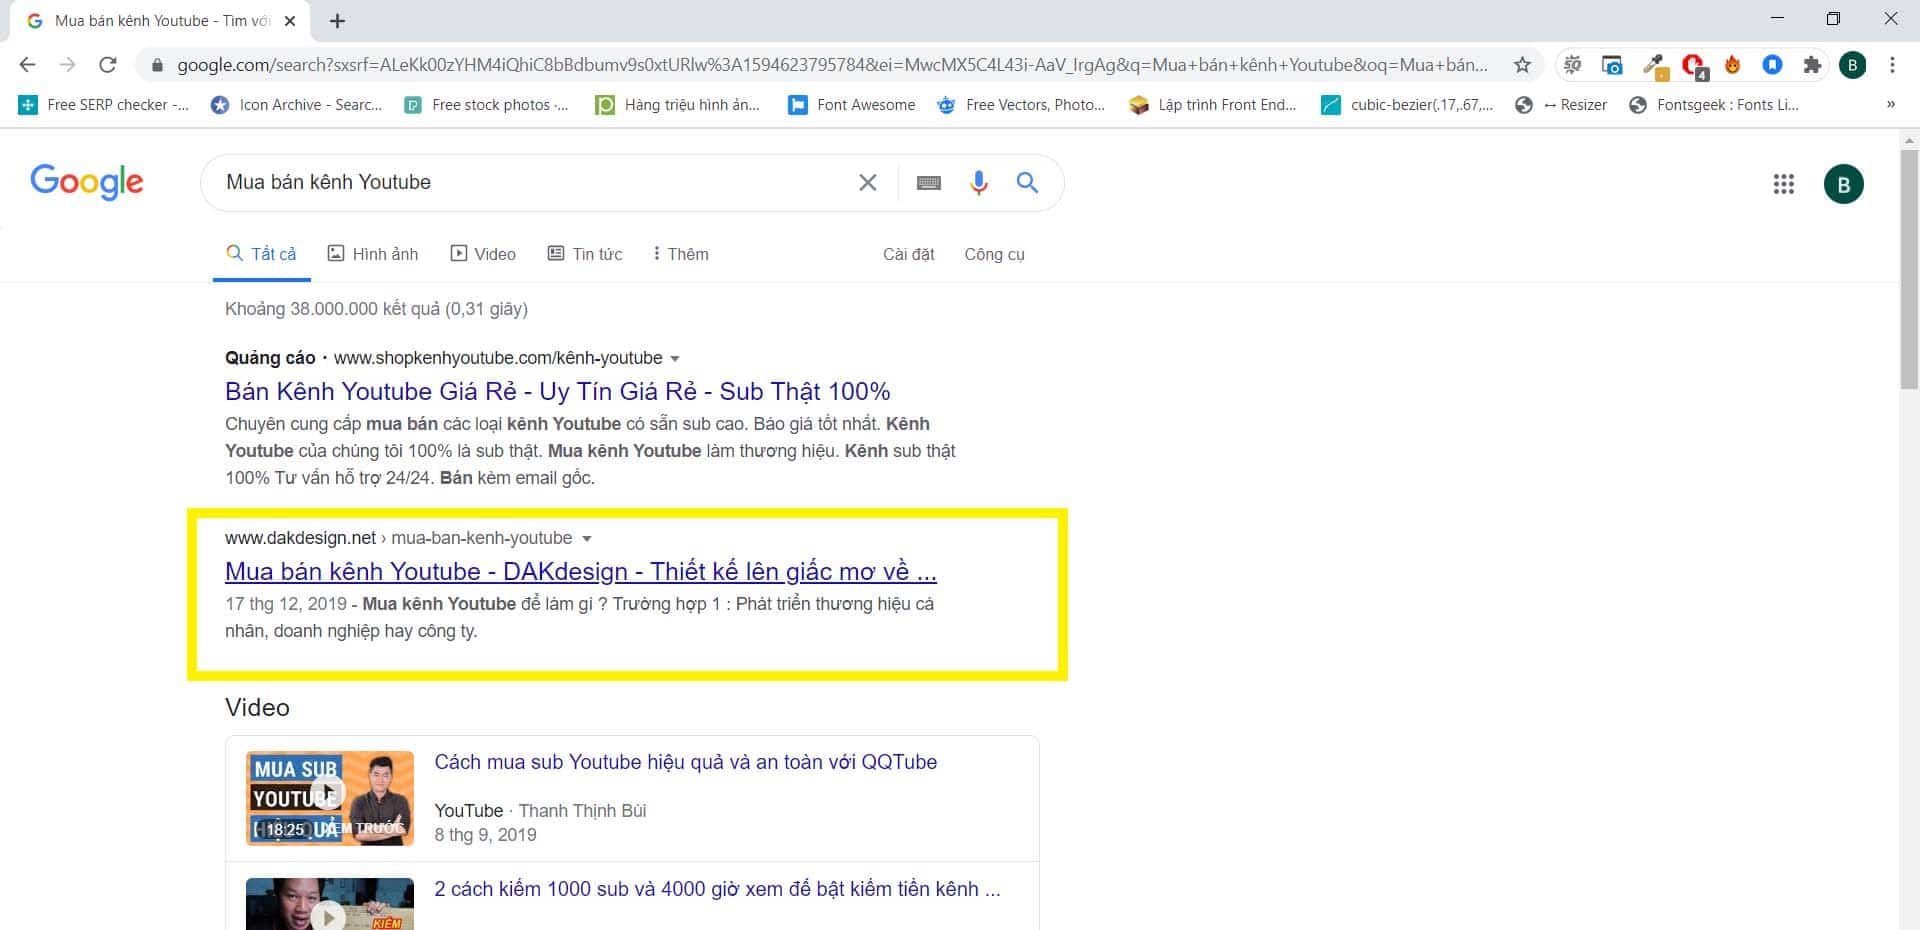Open Icon Archive bookmark
Screen dimensions: 1920x930
296,104
